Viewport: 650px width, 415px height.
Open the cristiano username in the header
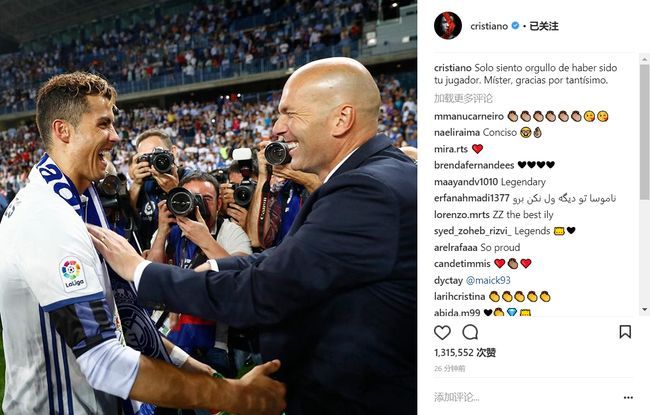pos(489,26)
